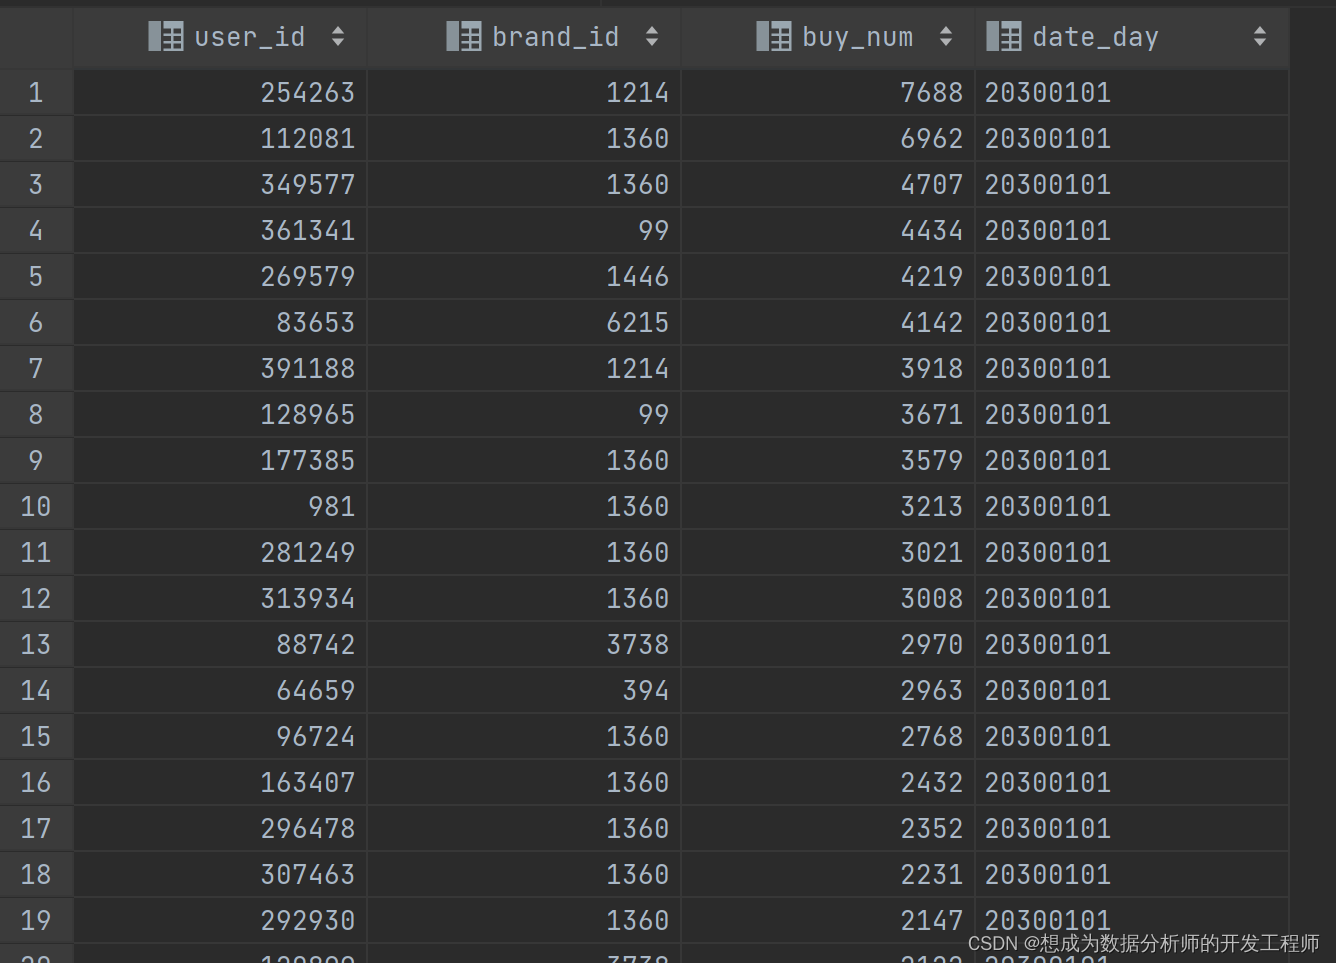The width and height of the screenshot is (1336, 963).
Task: Select row number 14
Action: [x=36, y=691]
